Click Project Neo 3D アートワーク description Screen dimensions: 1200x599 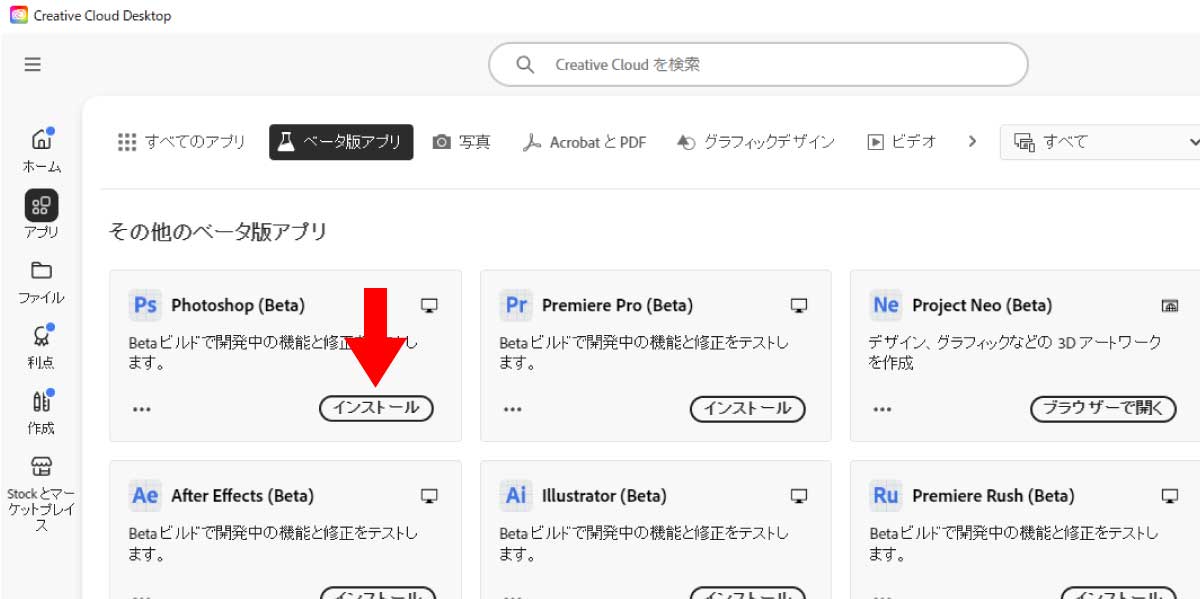(x=1016, y=352)
